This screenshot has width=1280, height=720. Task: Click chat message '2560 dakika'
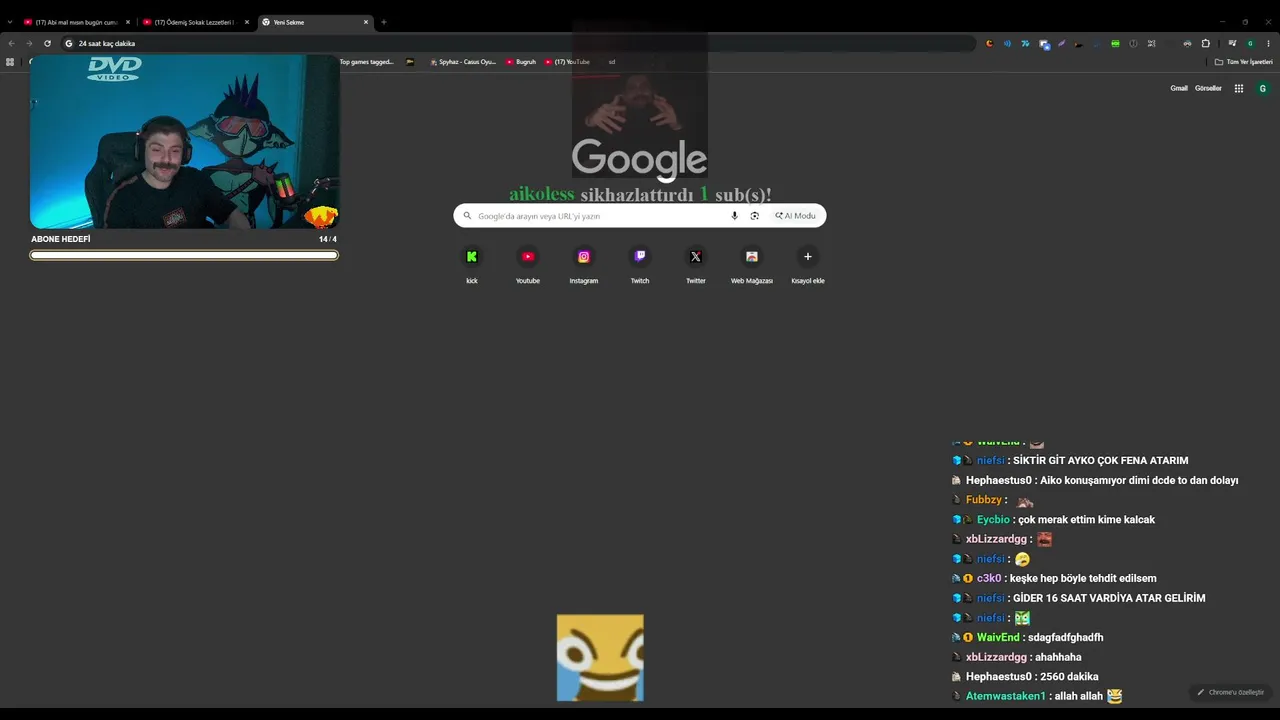point(1069,677)
